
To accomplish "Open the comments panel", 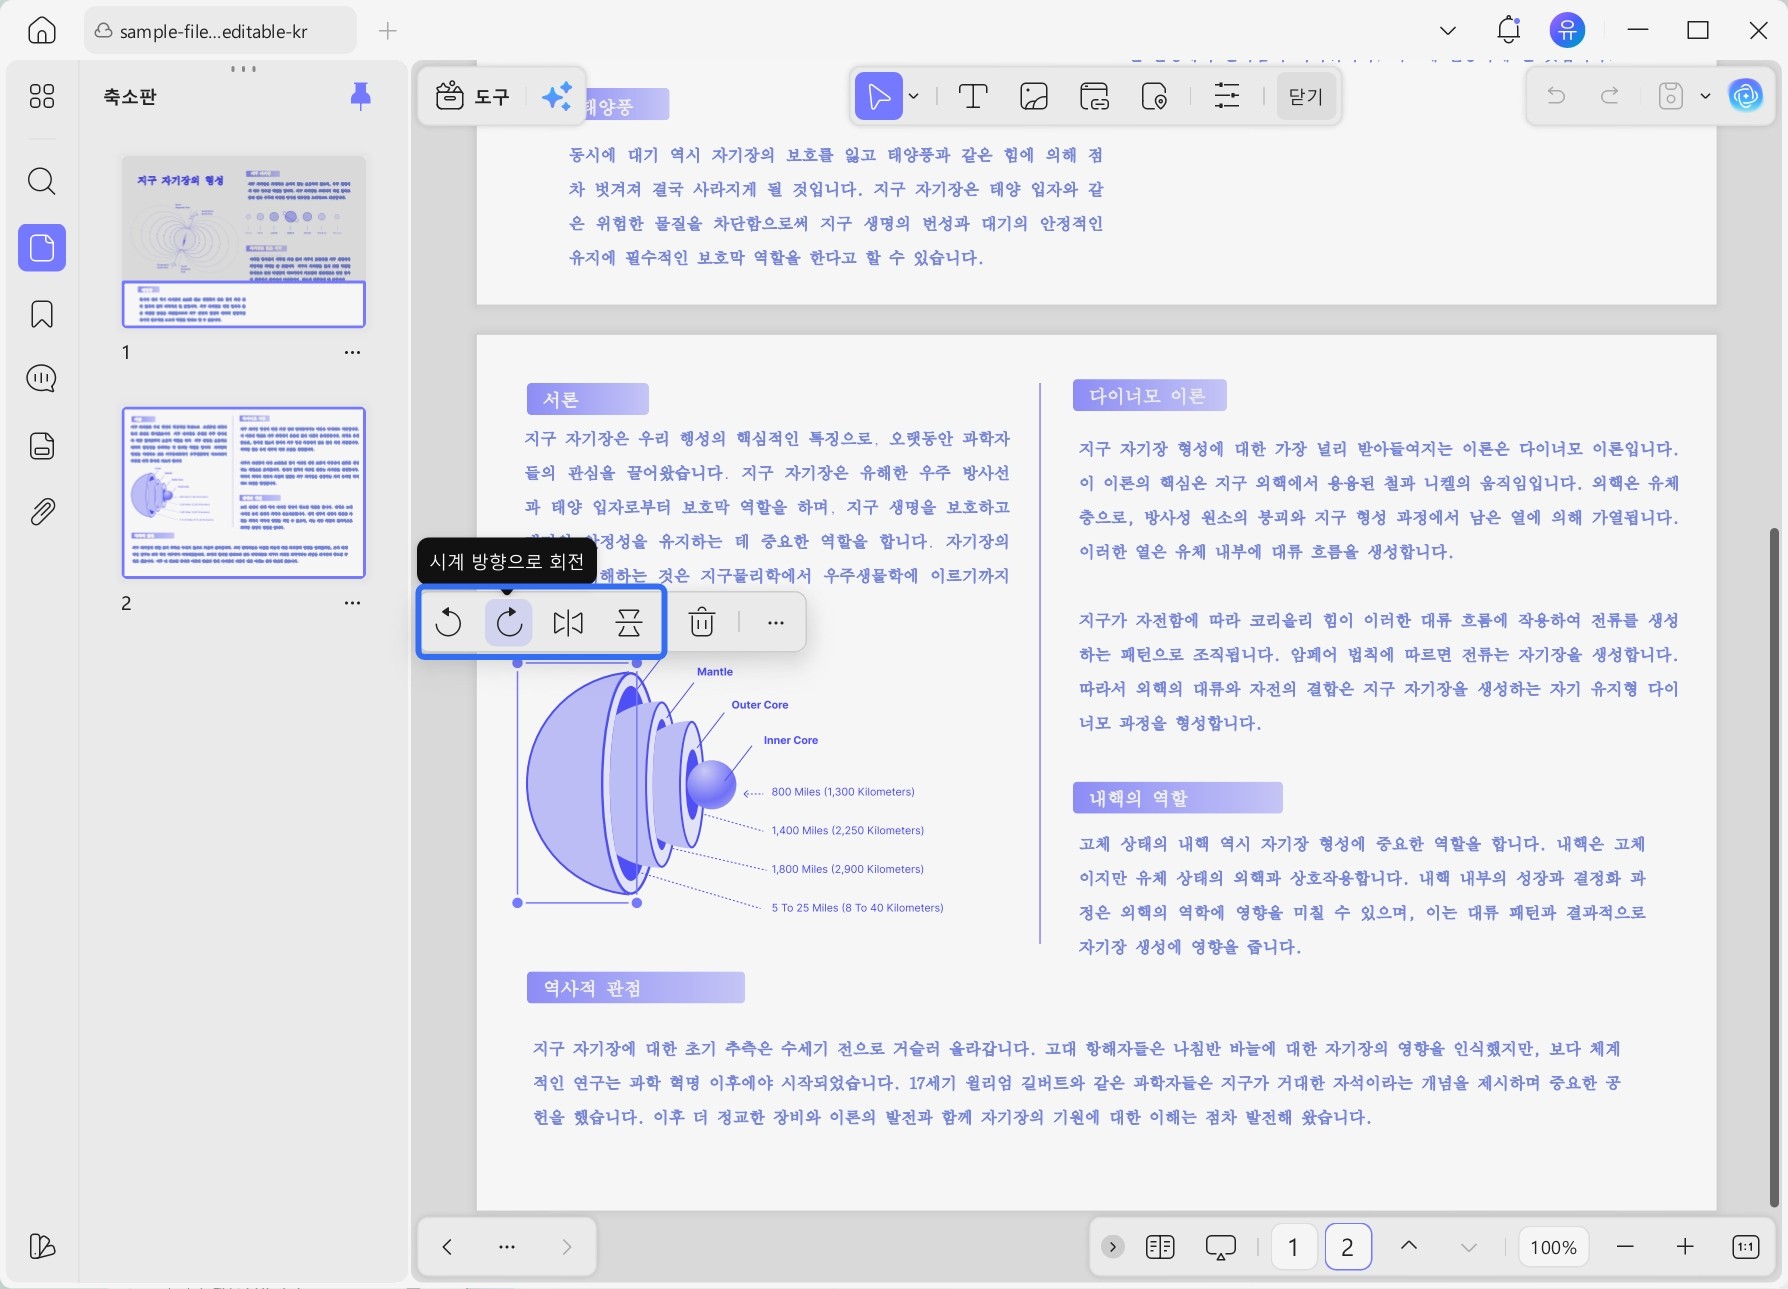I will point(42,379).
